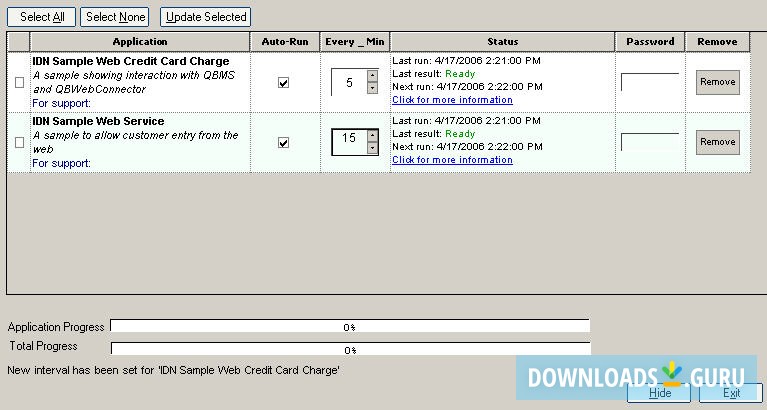Image resolution: width=767 pixels, height=410 pixels.
Task: Toggle Auto-Run for IDN Sample Web Credit Card Charge
Action: pos(283,82)
